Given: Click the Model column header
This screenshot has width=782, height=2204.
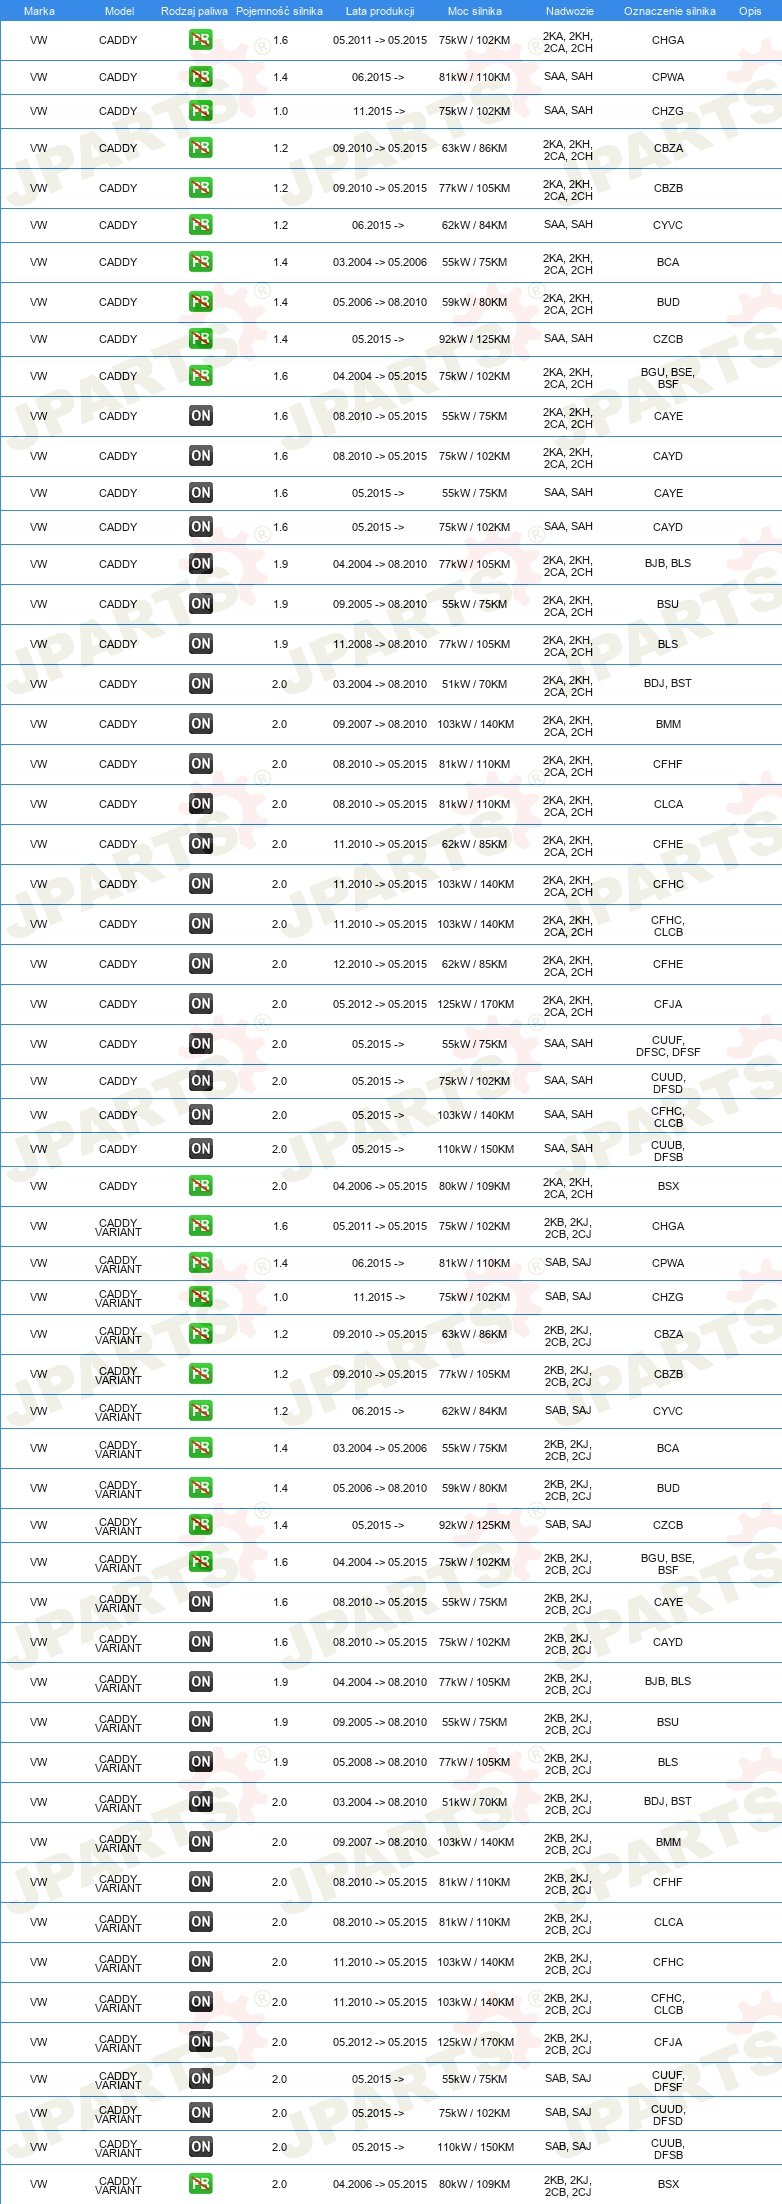Looking at the screenshot, I should click(119, 11).
